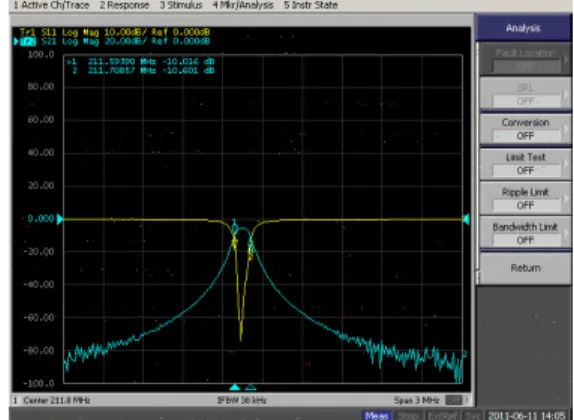The width and height of the screenshot is (574, 420).
Task: Open the 1 Active Ch/Trace menu
Action: coord(51,5)
